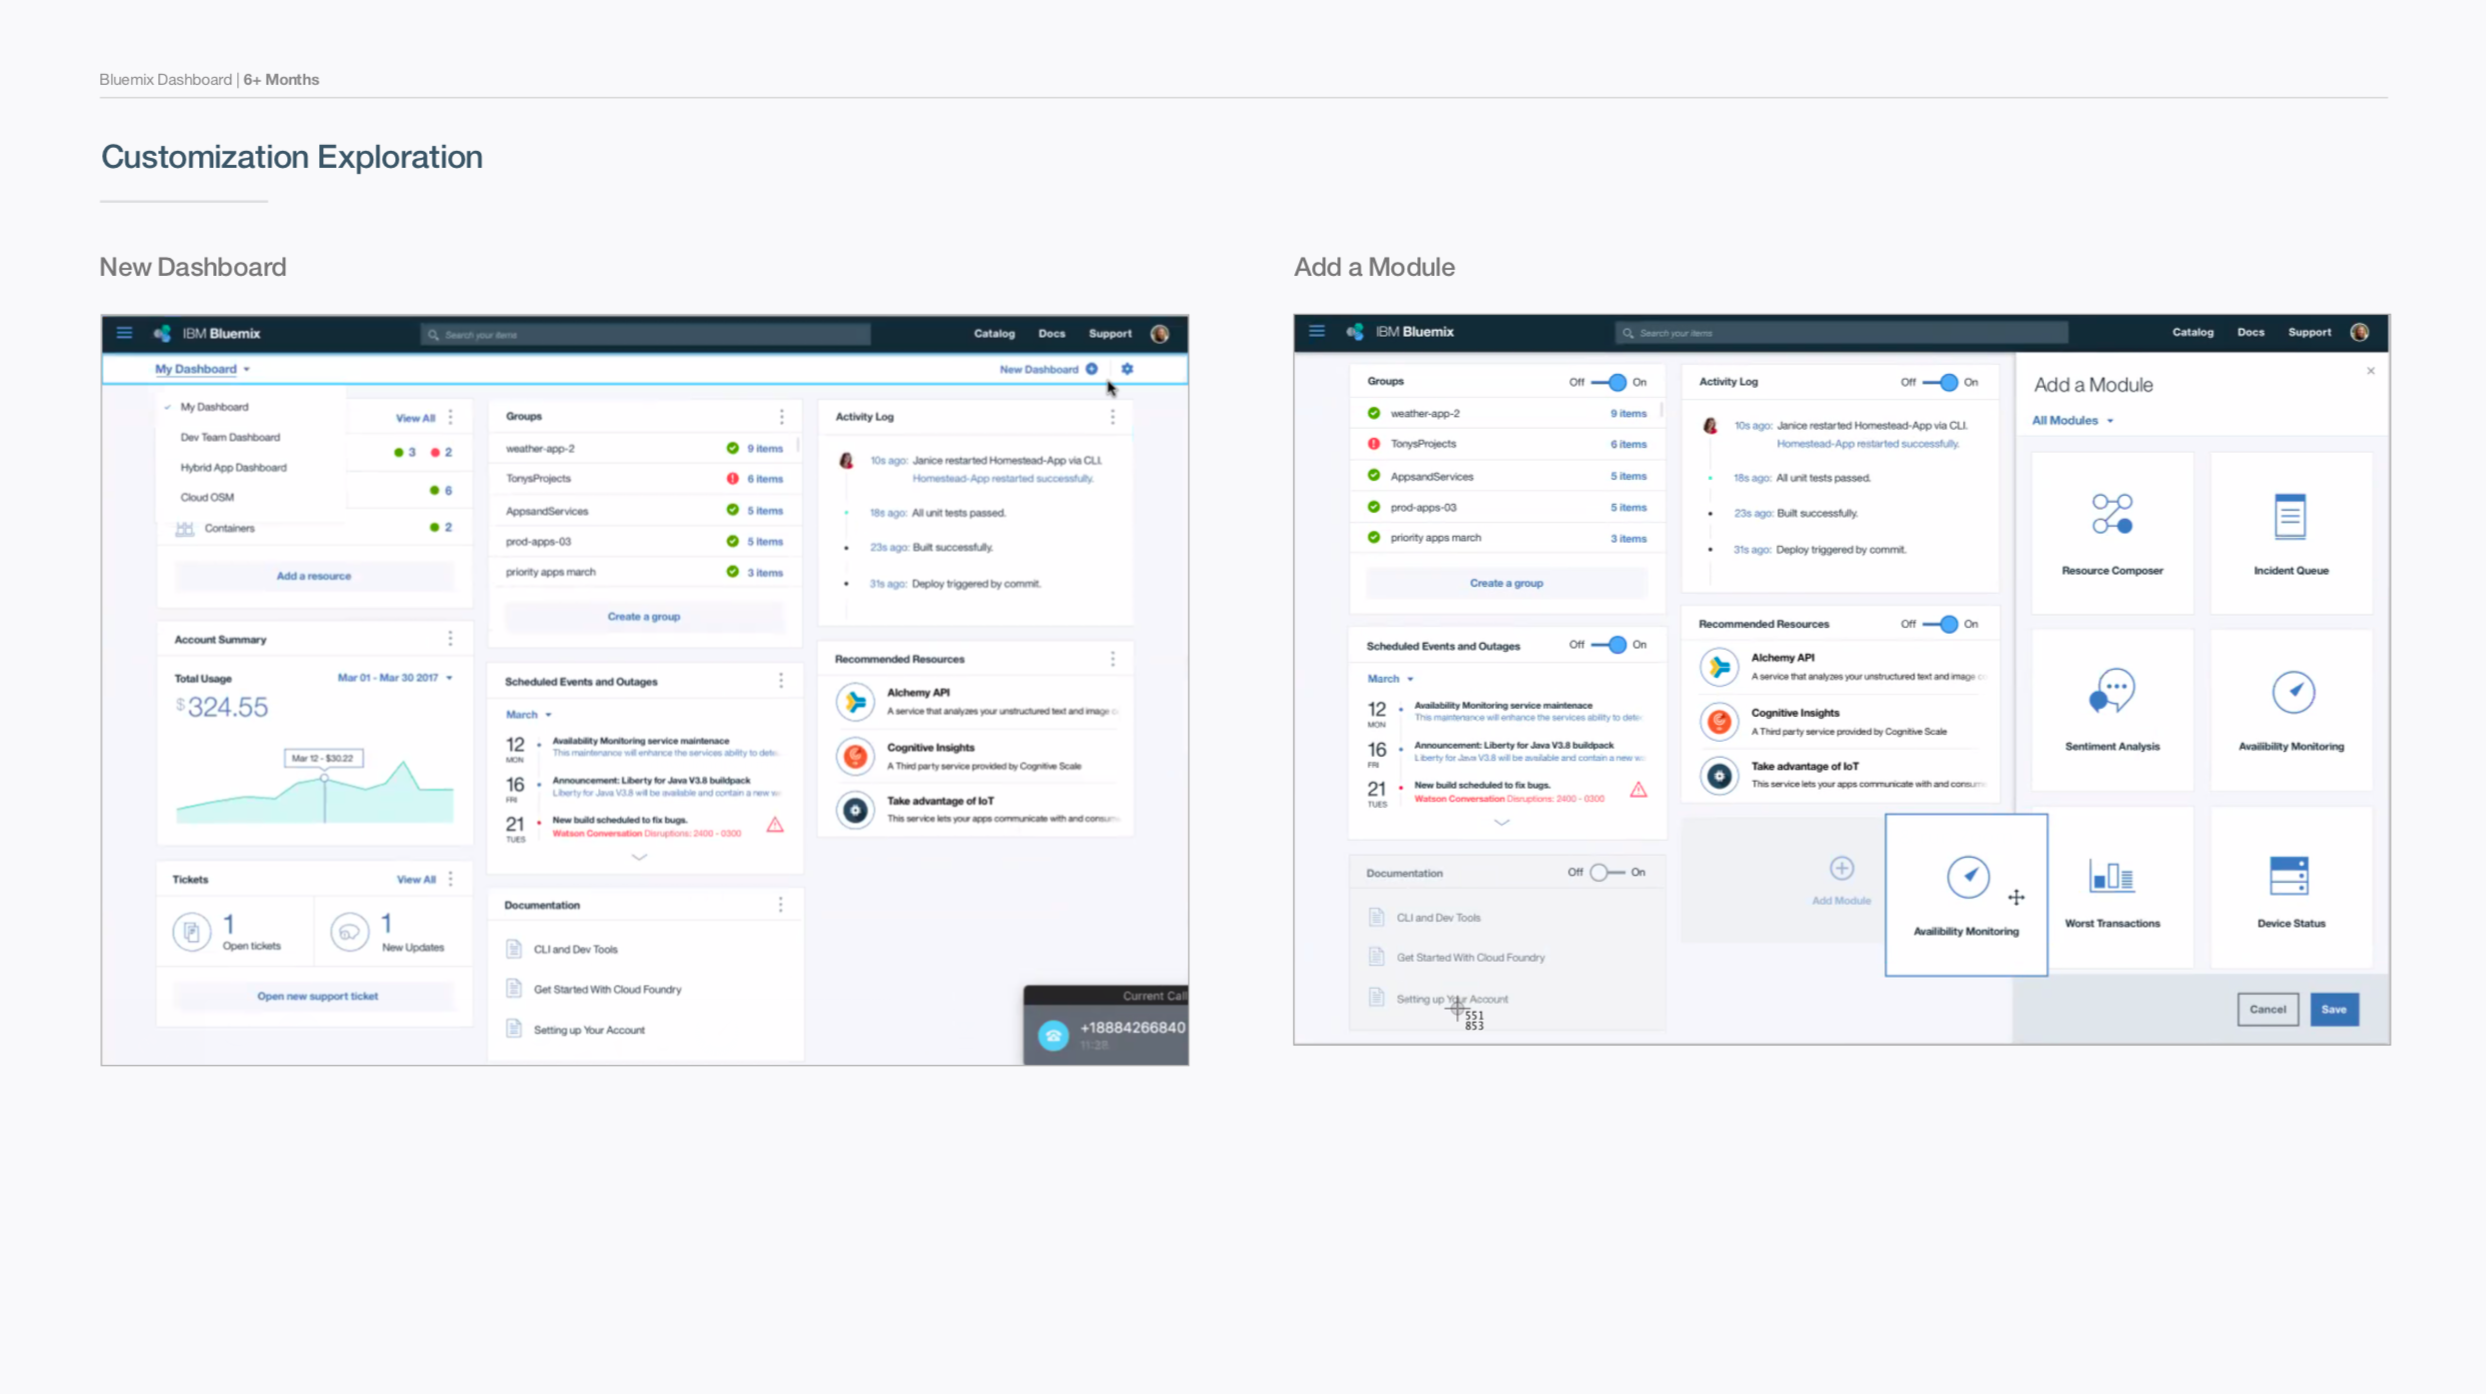Click the Save button

click(2334, 1009)
